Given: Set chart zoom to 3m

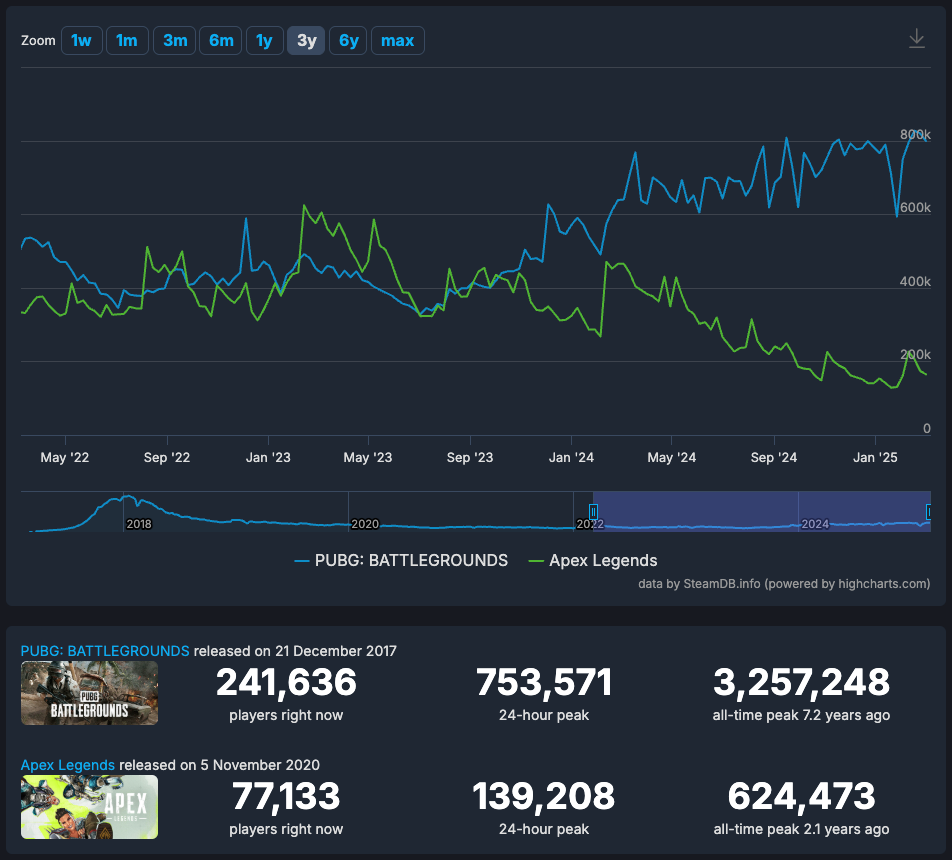Looking at the screenshot, I should pos(175,41).
